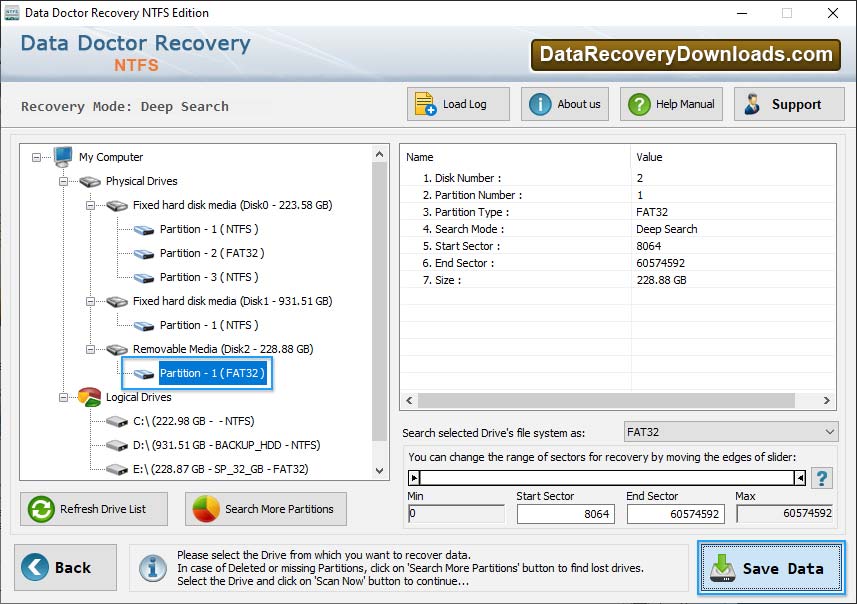
Task: Click Disk1 Partition - 1 (NTFS) drive icon
Action: 144,326
